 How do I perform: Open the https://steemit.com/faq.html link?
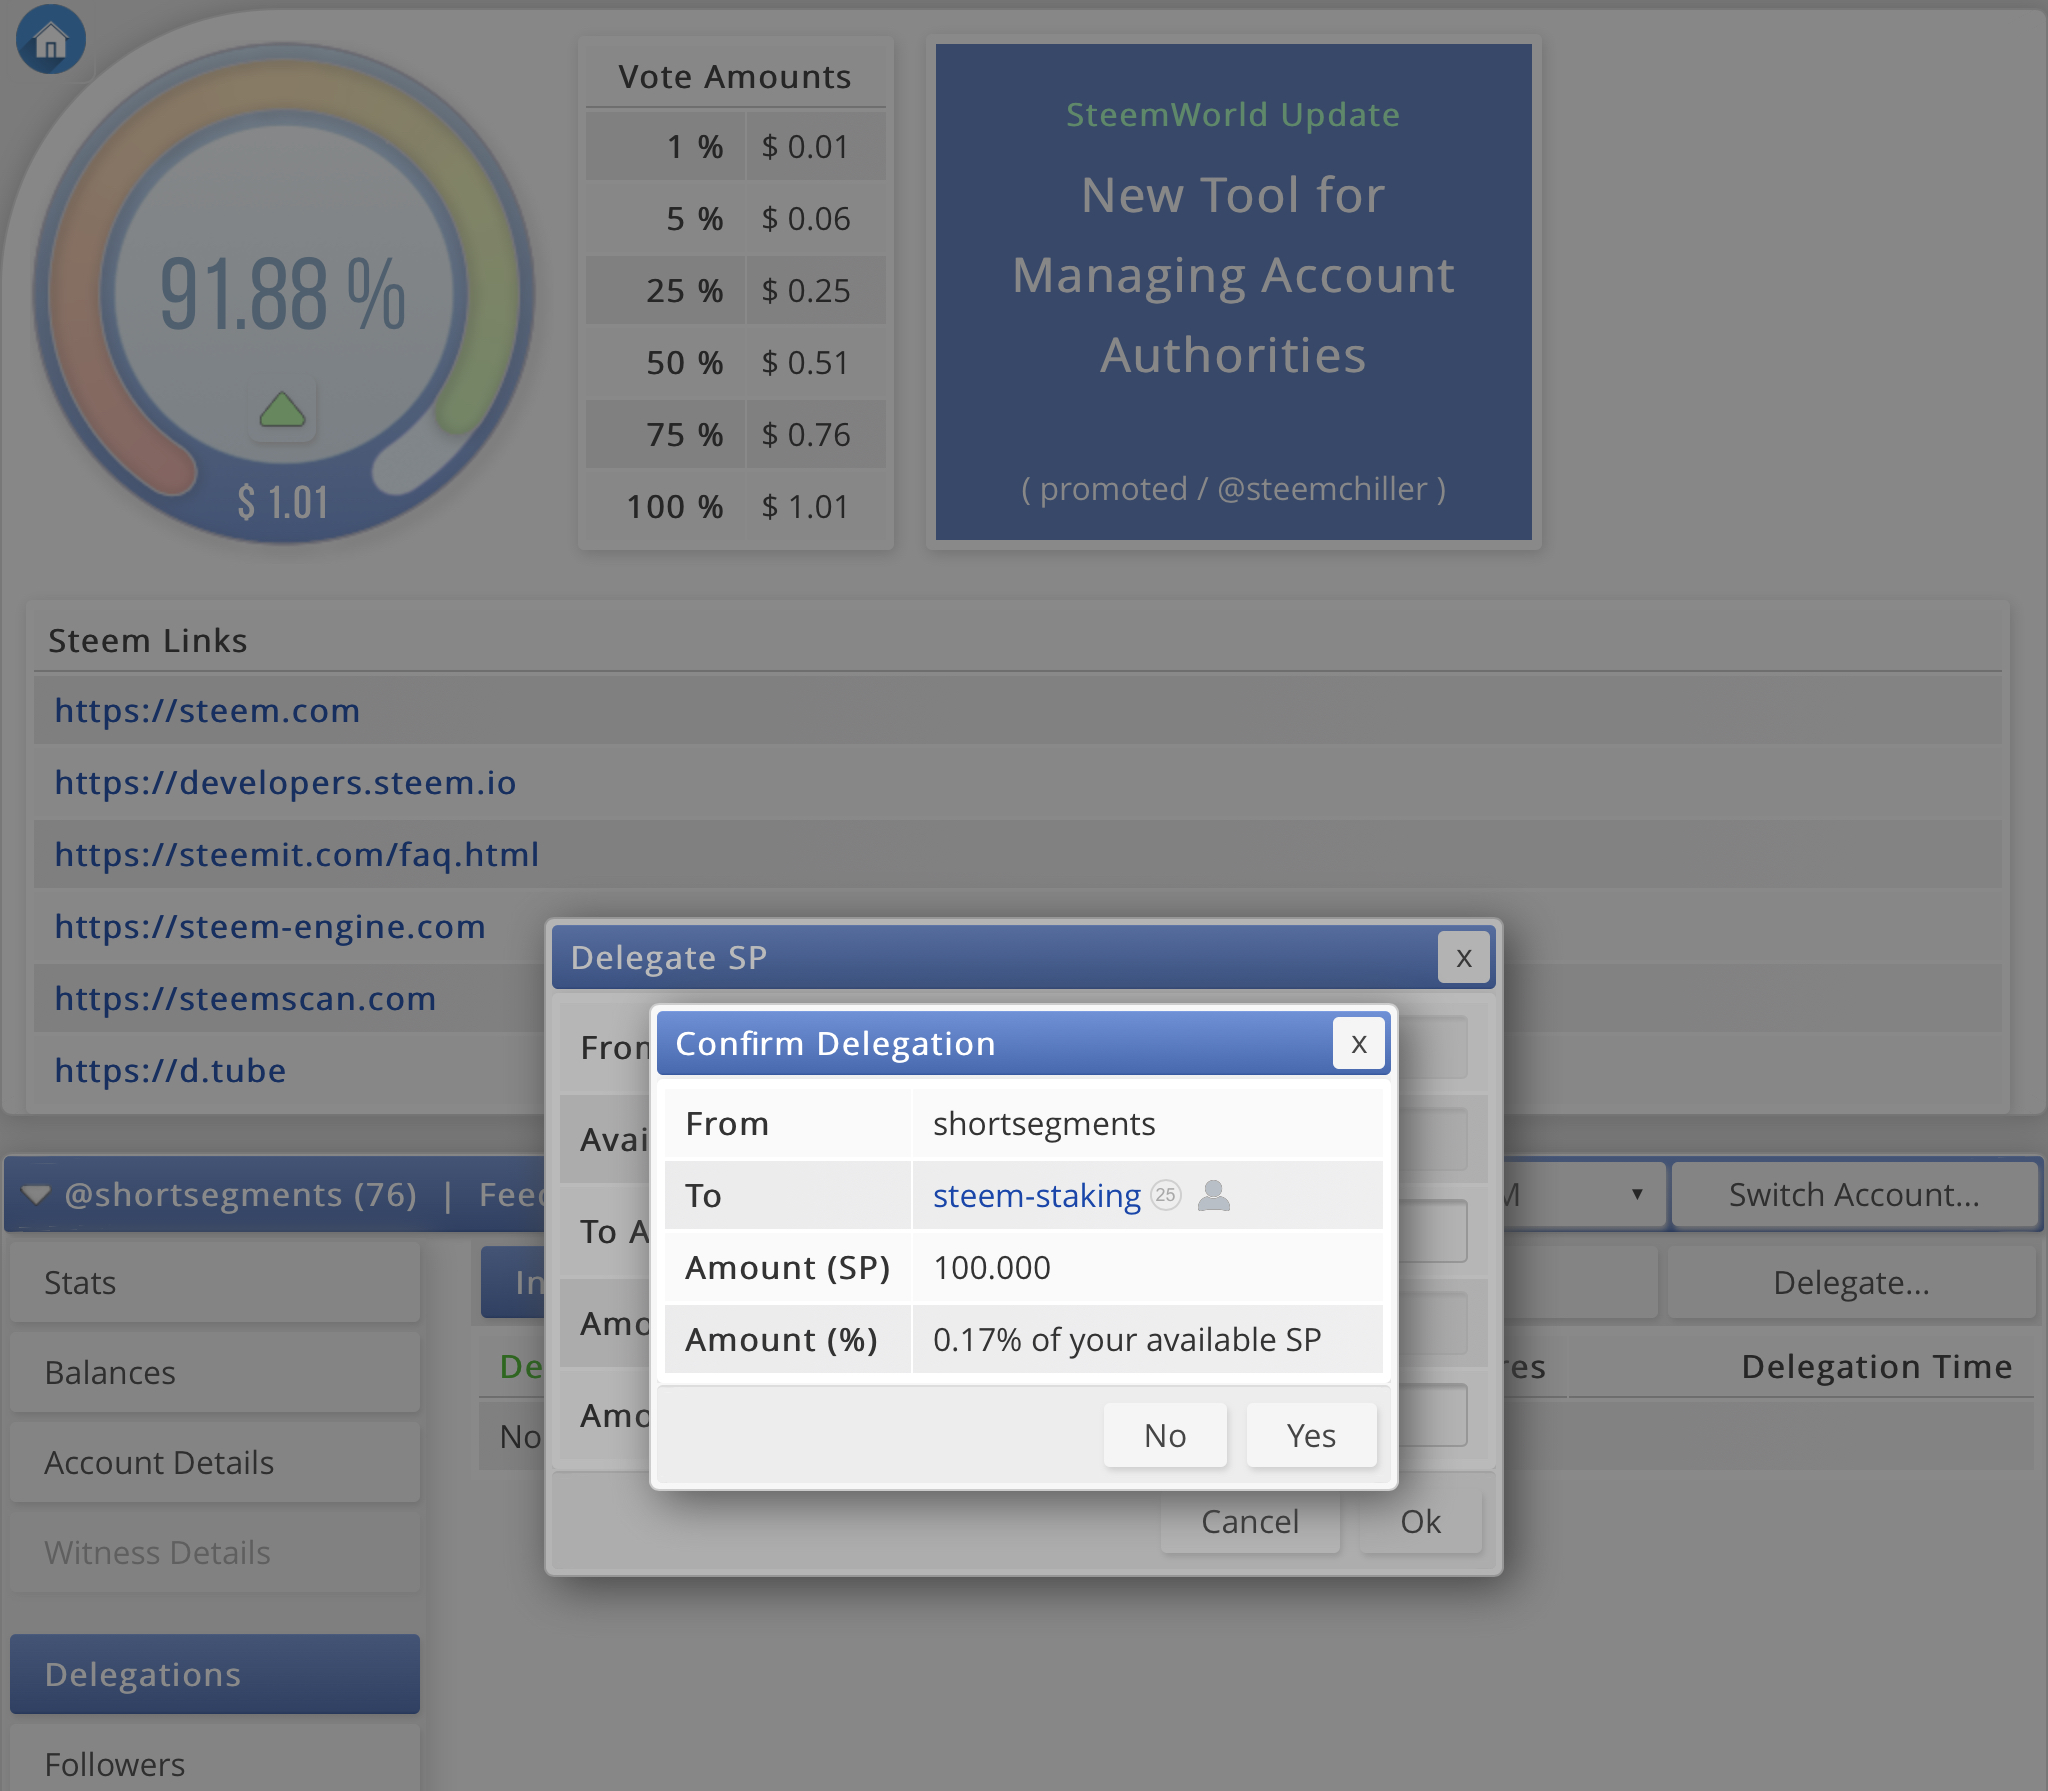(296, 855)
